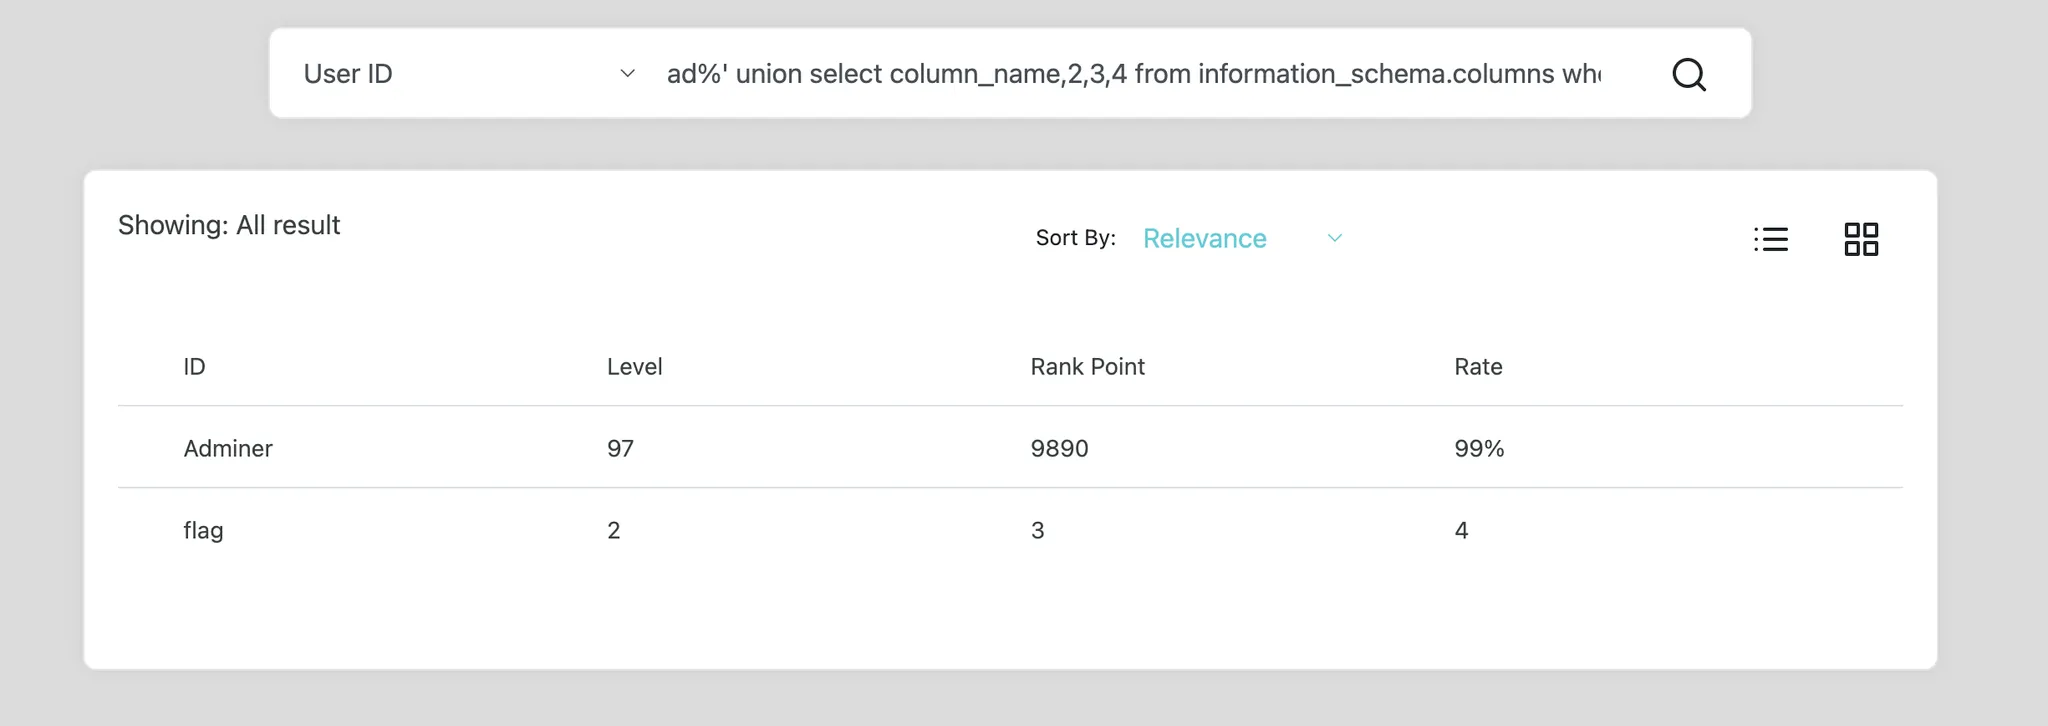
Task: Expand the sort chevron next to Relevance
Action: pyautogui.click(x=1335, y=238)
